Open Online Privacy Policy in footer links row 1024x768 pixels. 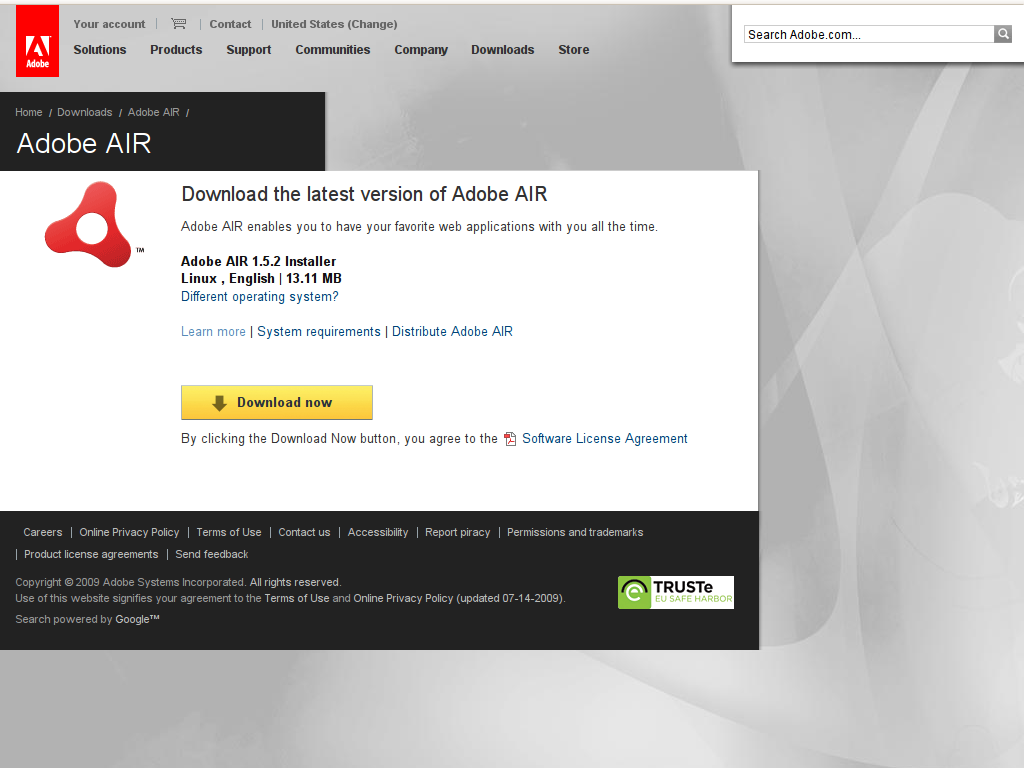point(129,532)
